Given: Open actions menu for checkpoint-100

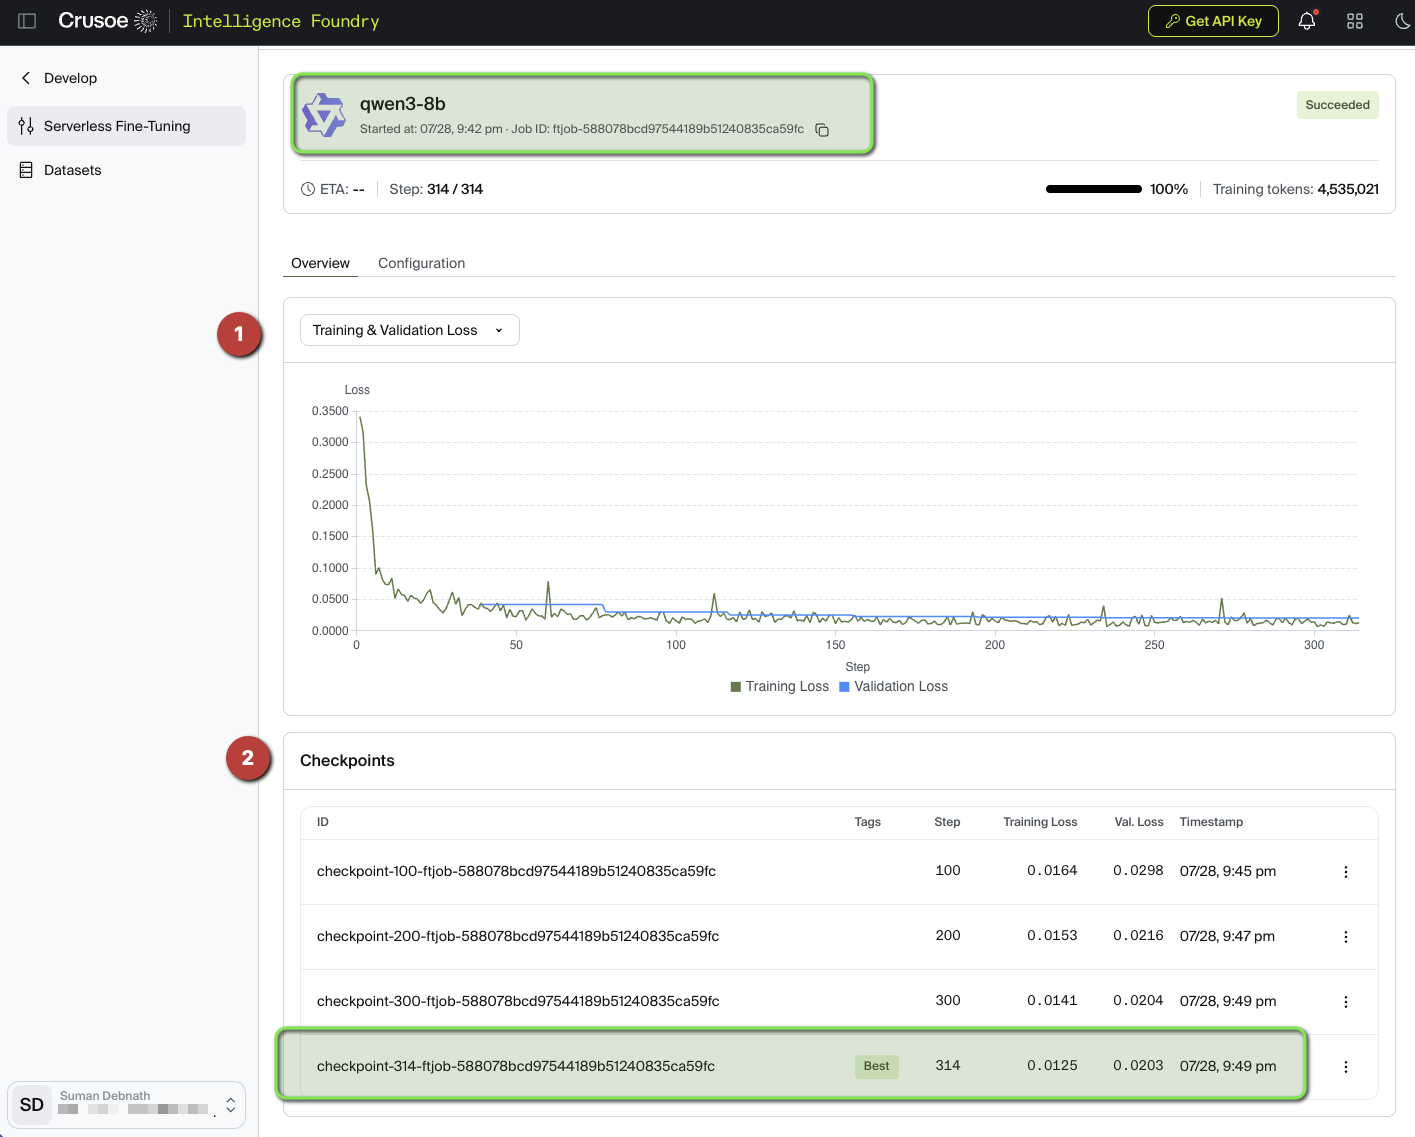Looking at the screenshot, I should pos(1346,872).
